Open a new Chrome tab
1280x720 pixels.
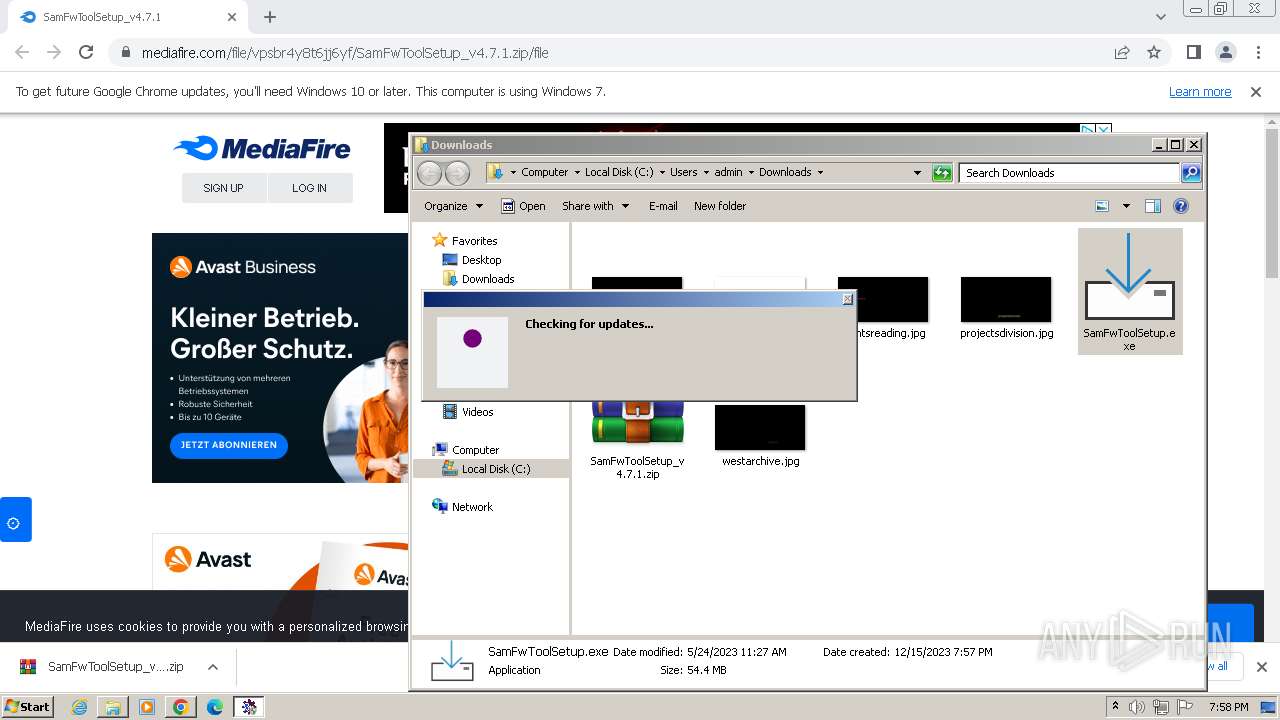coord(270,17)
